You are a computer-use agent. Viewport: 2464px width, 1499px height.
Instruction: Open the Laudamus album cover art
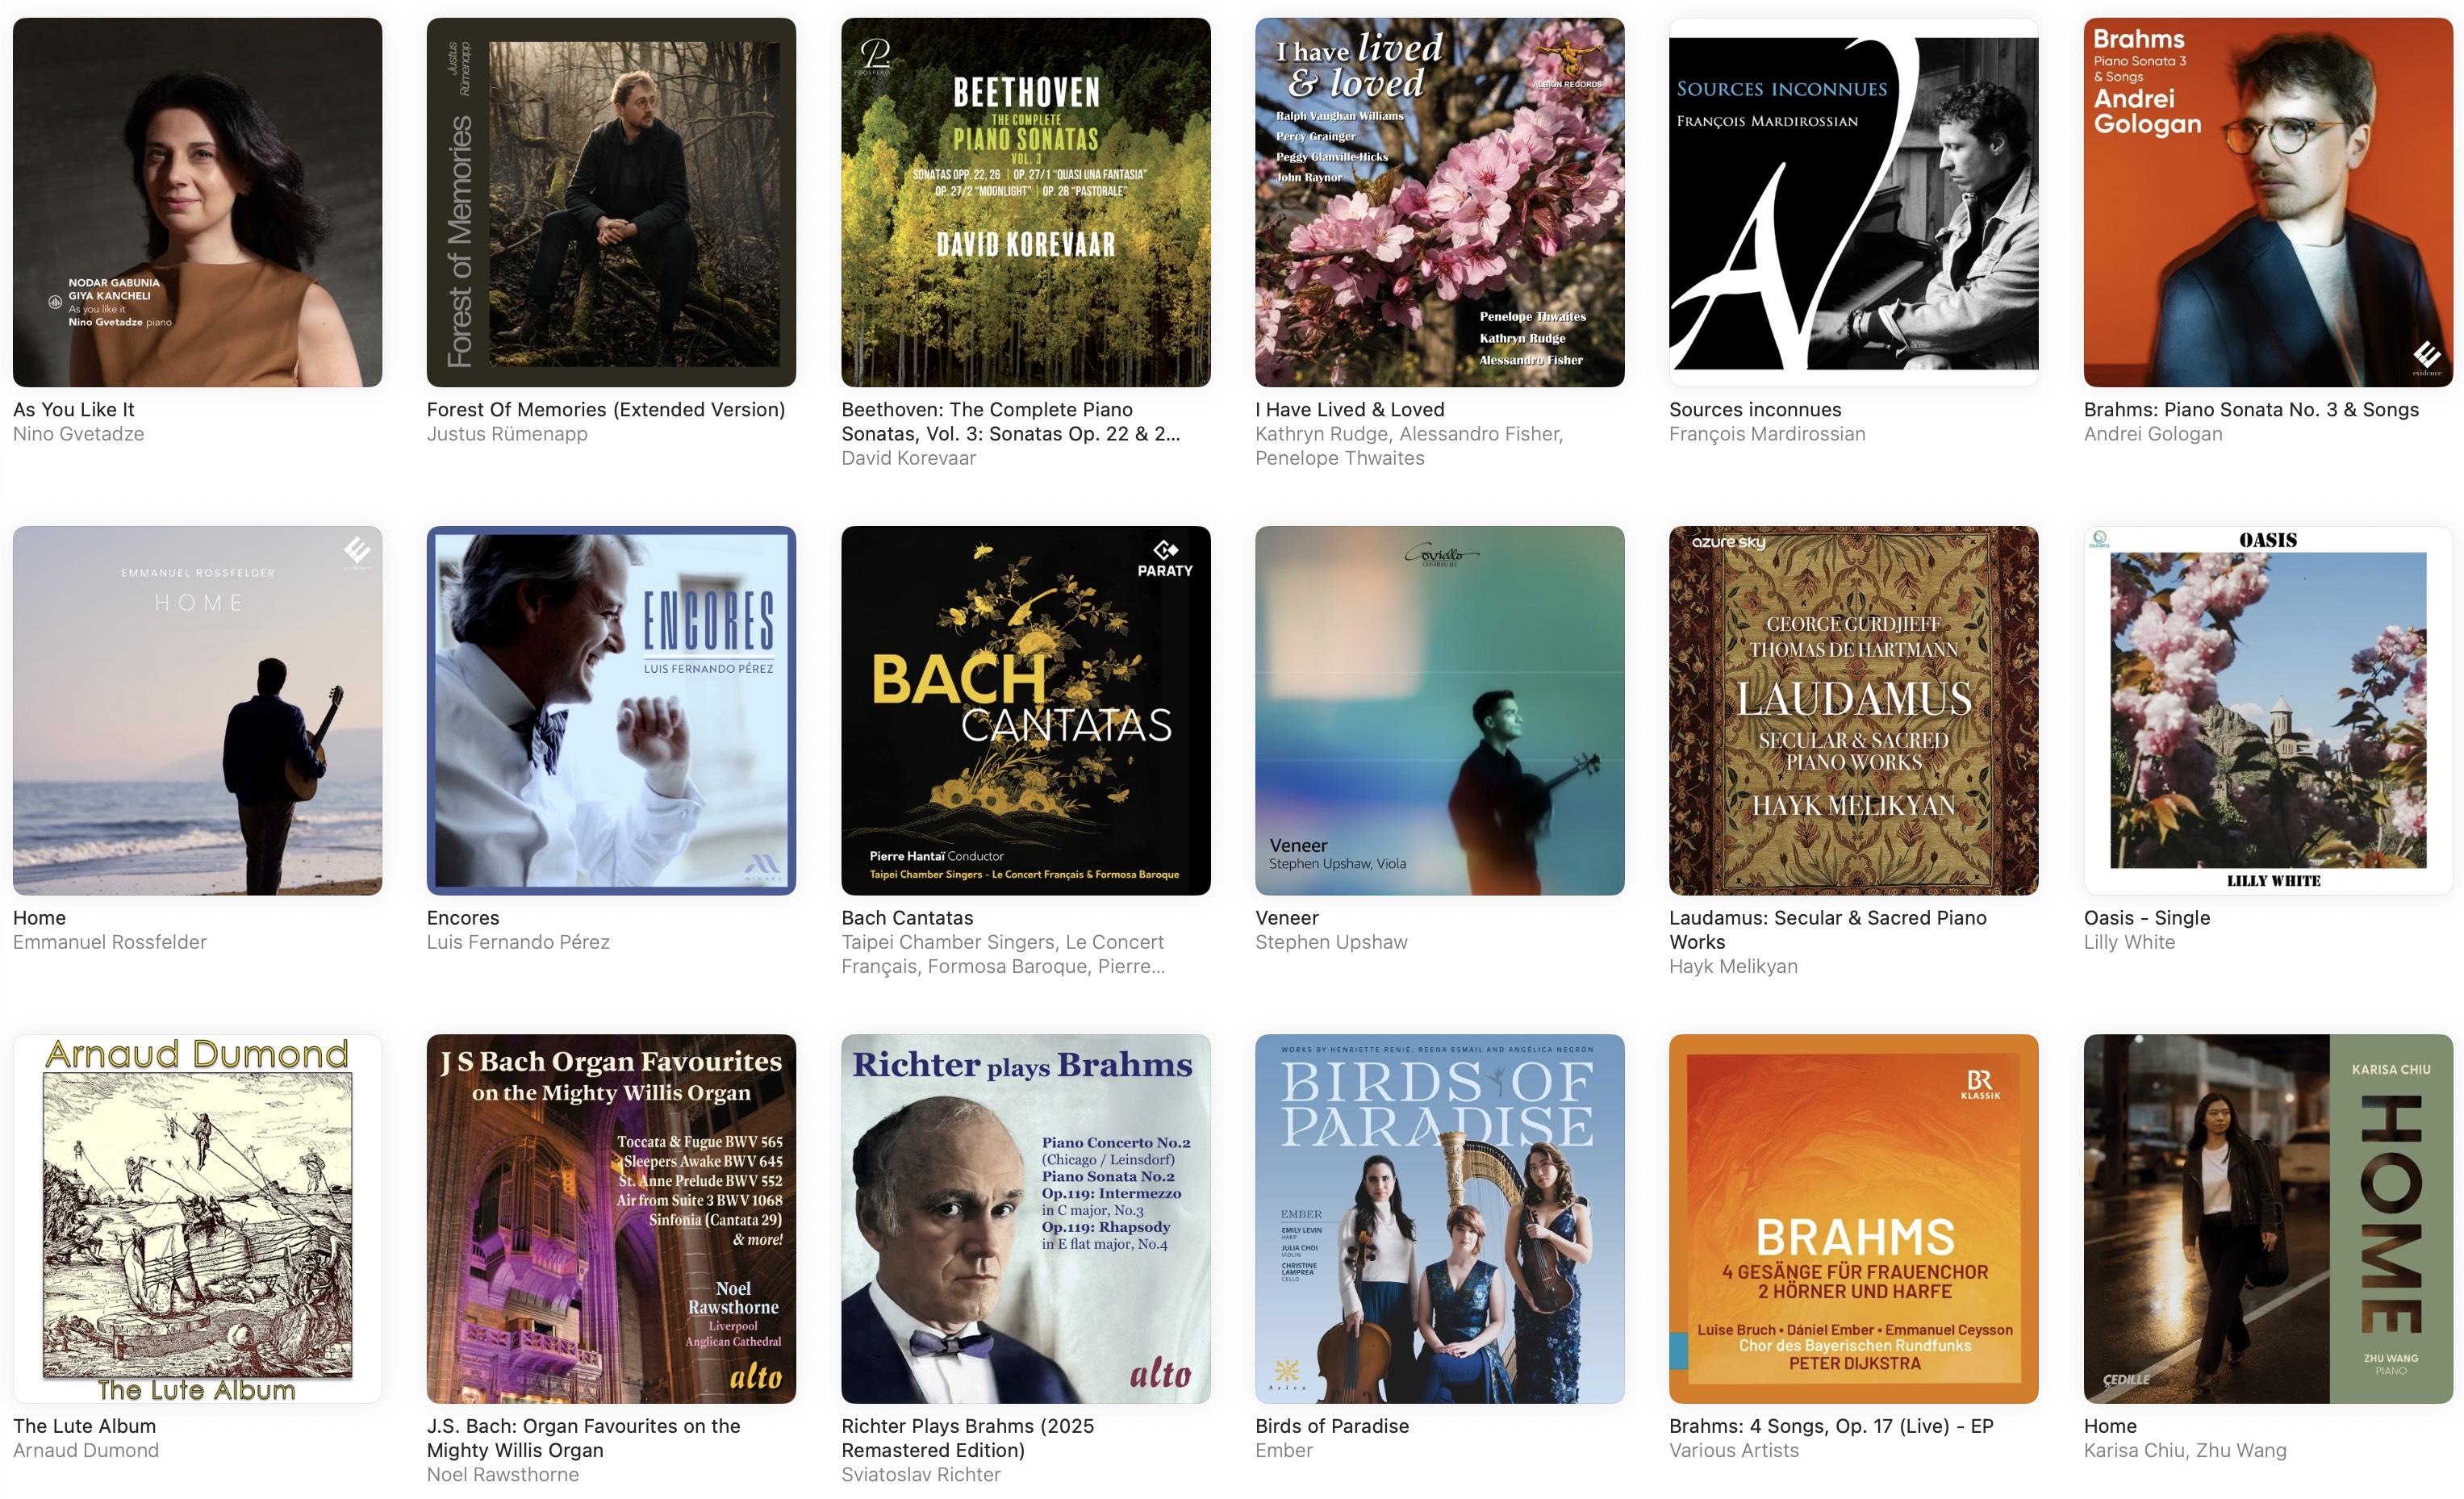coord(1854,710)
